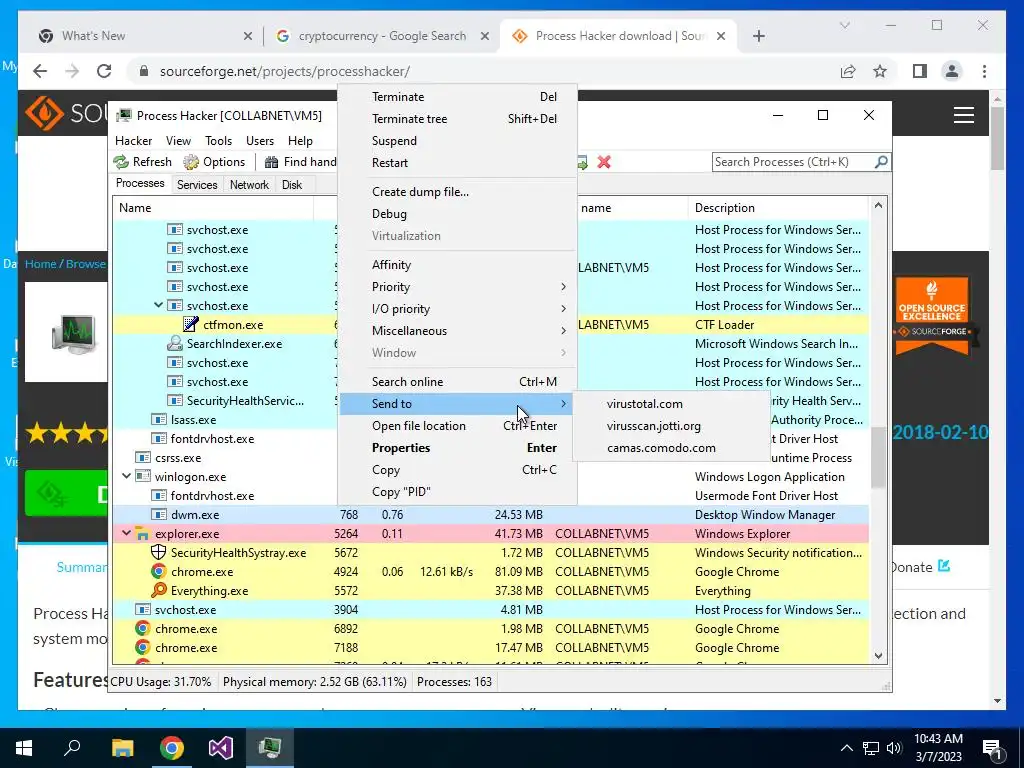
Task: Open the Hacker menu
Action: [x=133, y=140]
